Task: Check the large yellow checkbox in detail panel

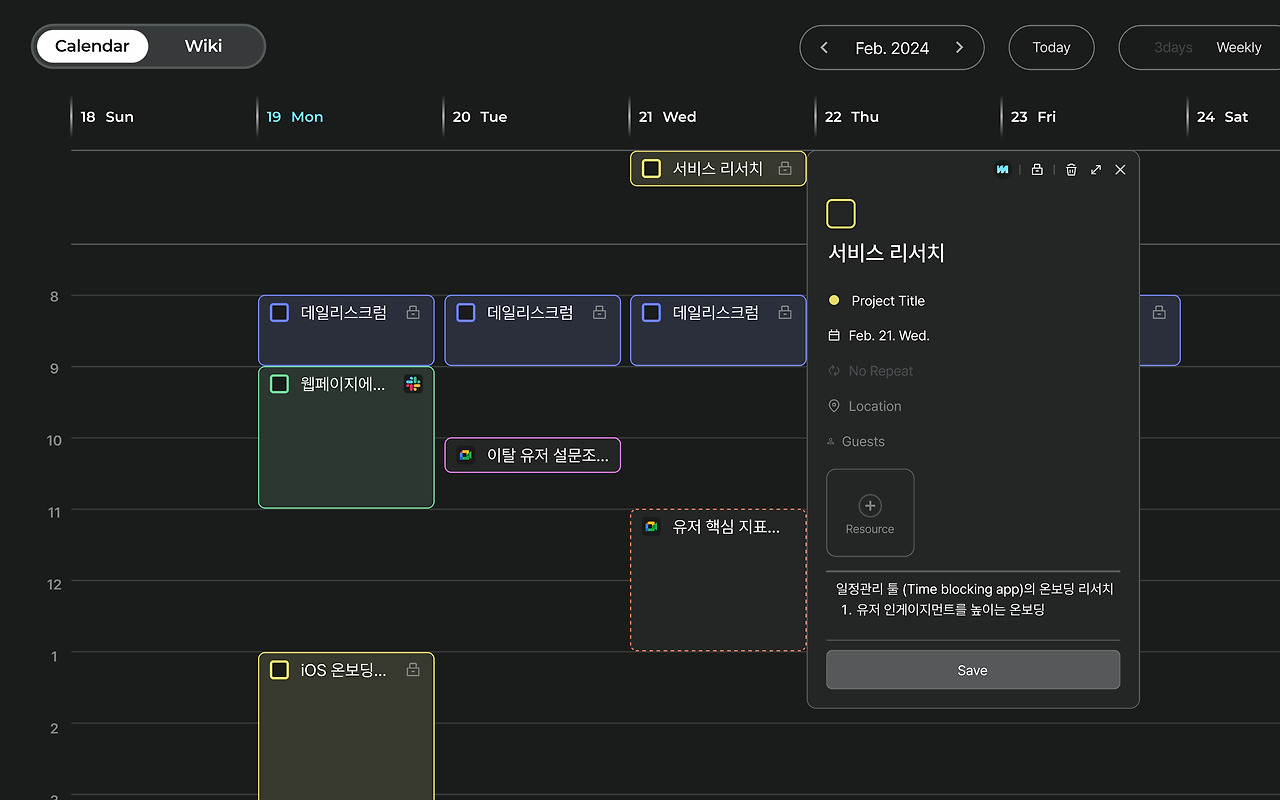Action: [841, 214]
